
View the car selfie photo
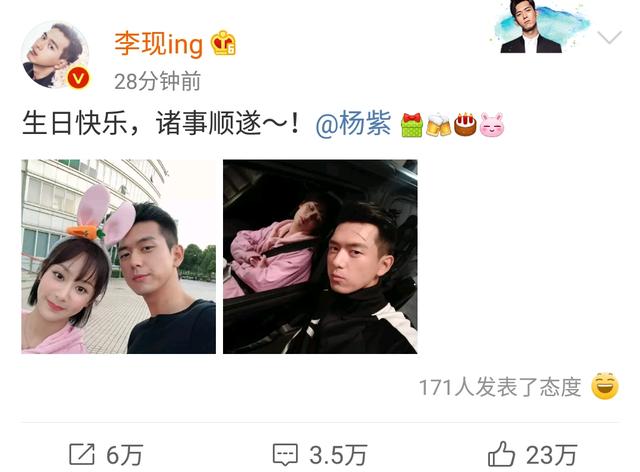[320, 256]
